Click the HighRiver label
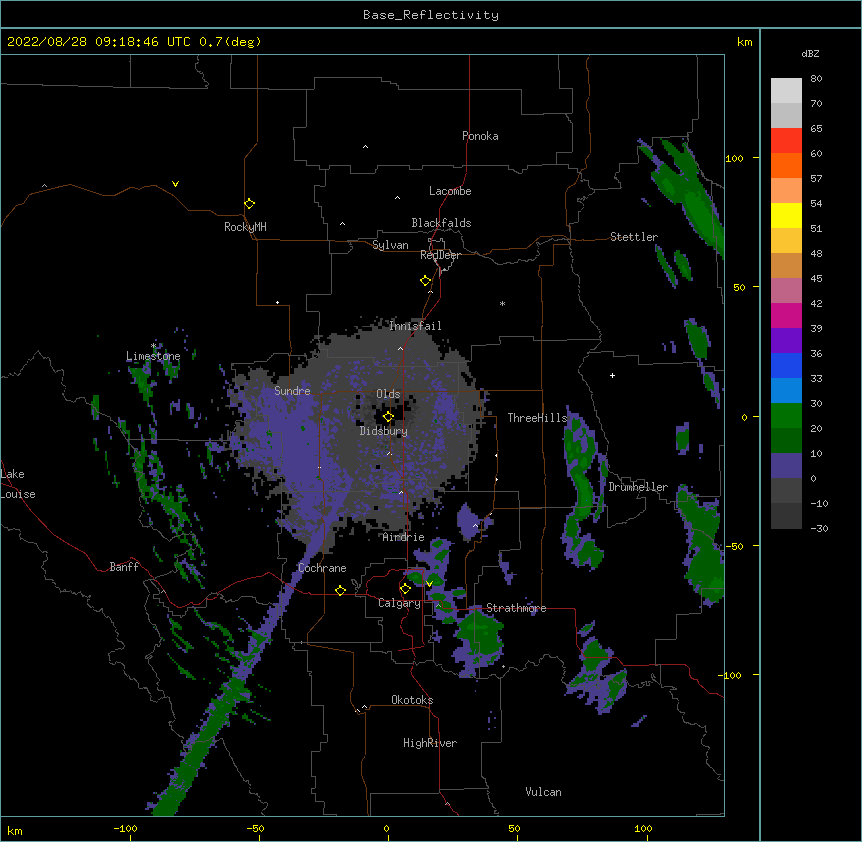 (430, 743)
